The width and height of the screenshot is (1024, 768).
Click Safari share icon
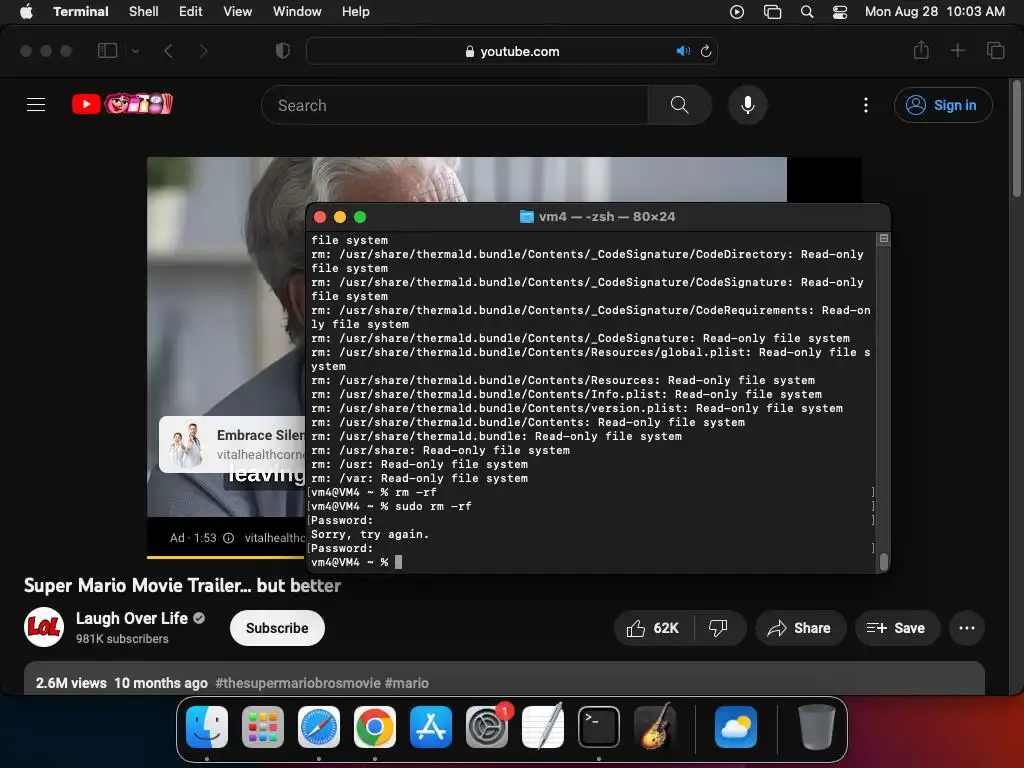click(921, 50)
